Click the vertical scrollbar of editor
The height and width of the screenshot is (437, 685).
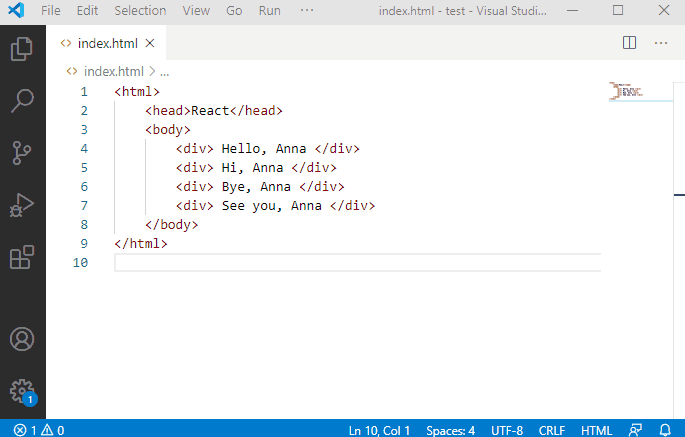pyautogui.click(x=679, y=249)
